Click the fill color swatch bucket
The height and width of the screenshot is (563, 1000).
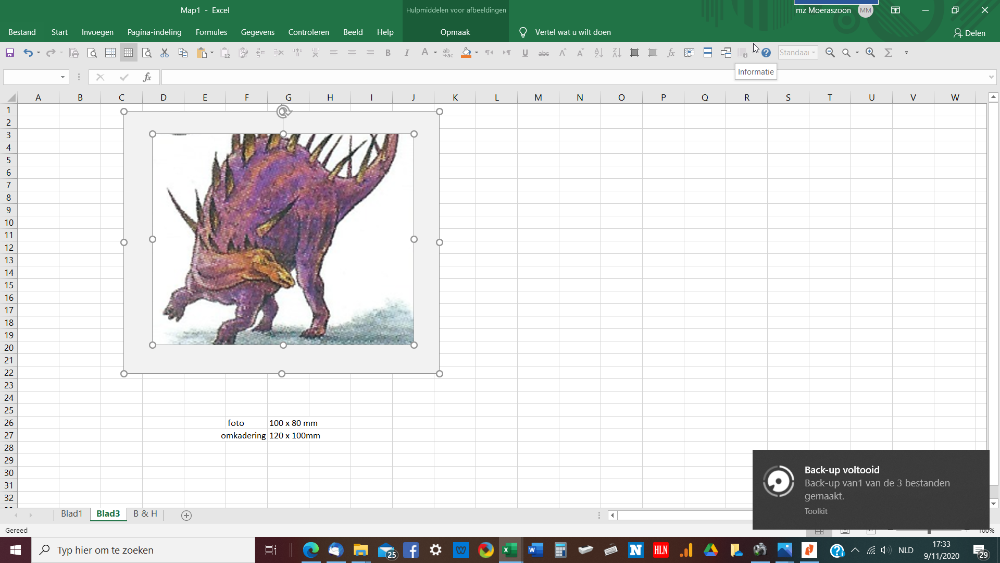[466, 53]
